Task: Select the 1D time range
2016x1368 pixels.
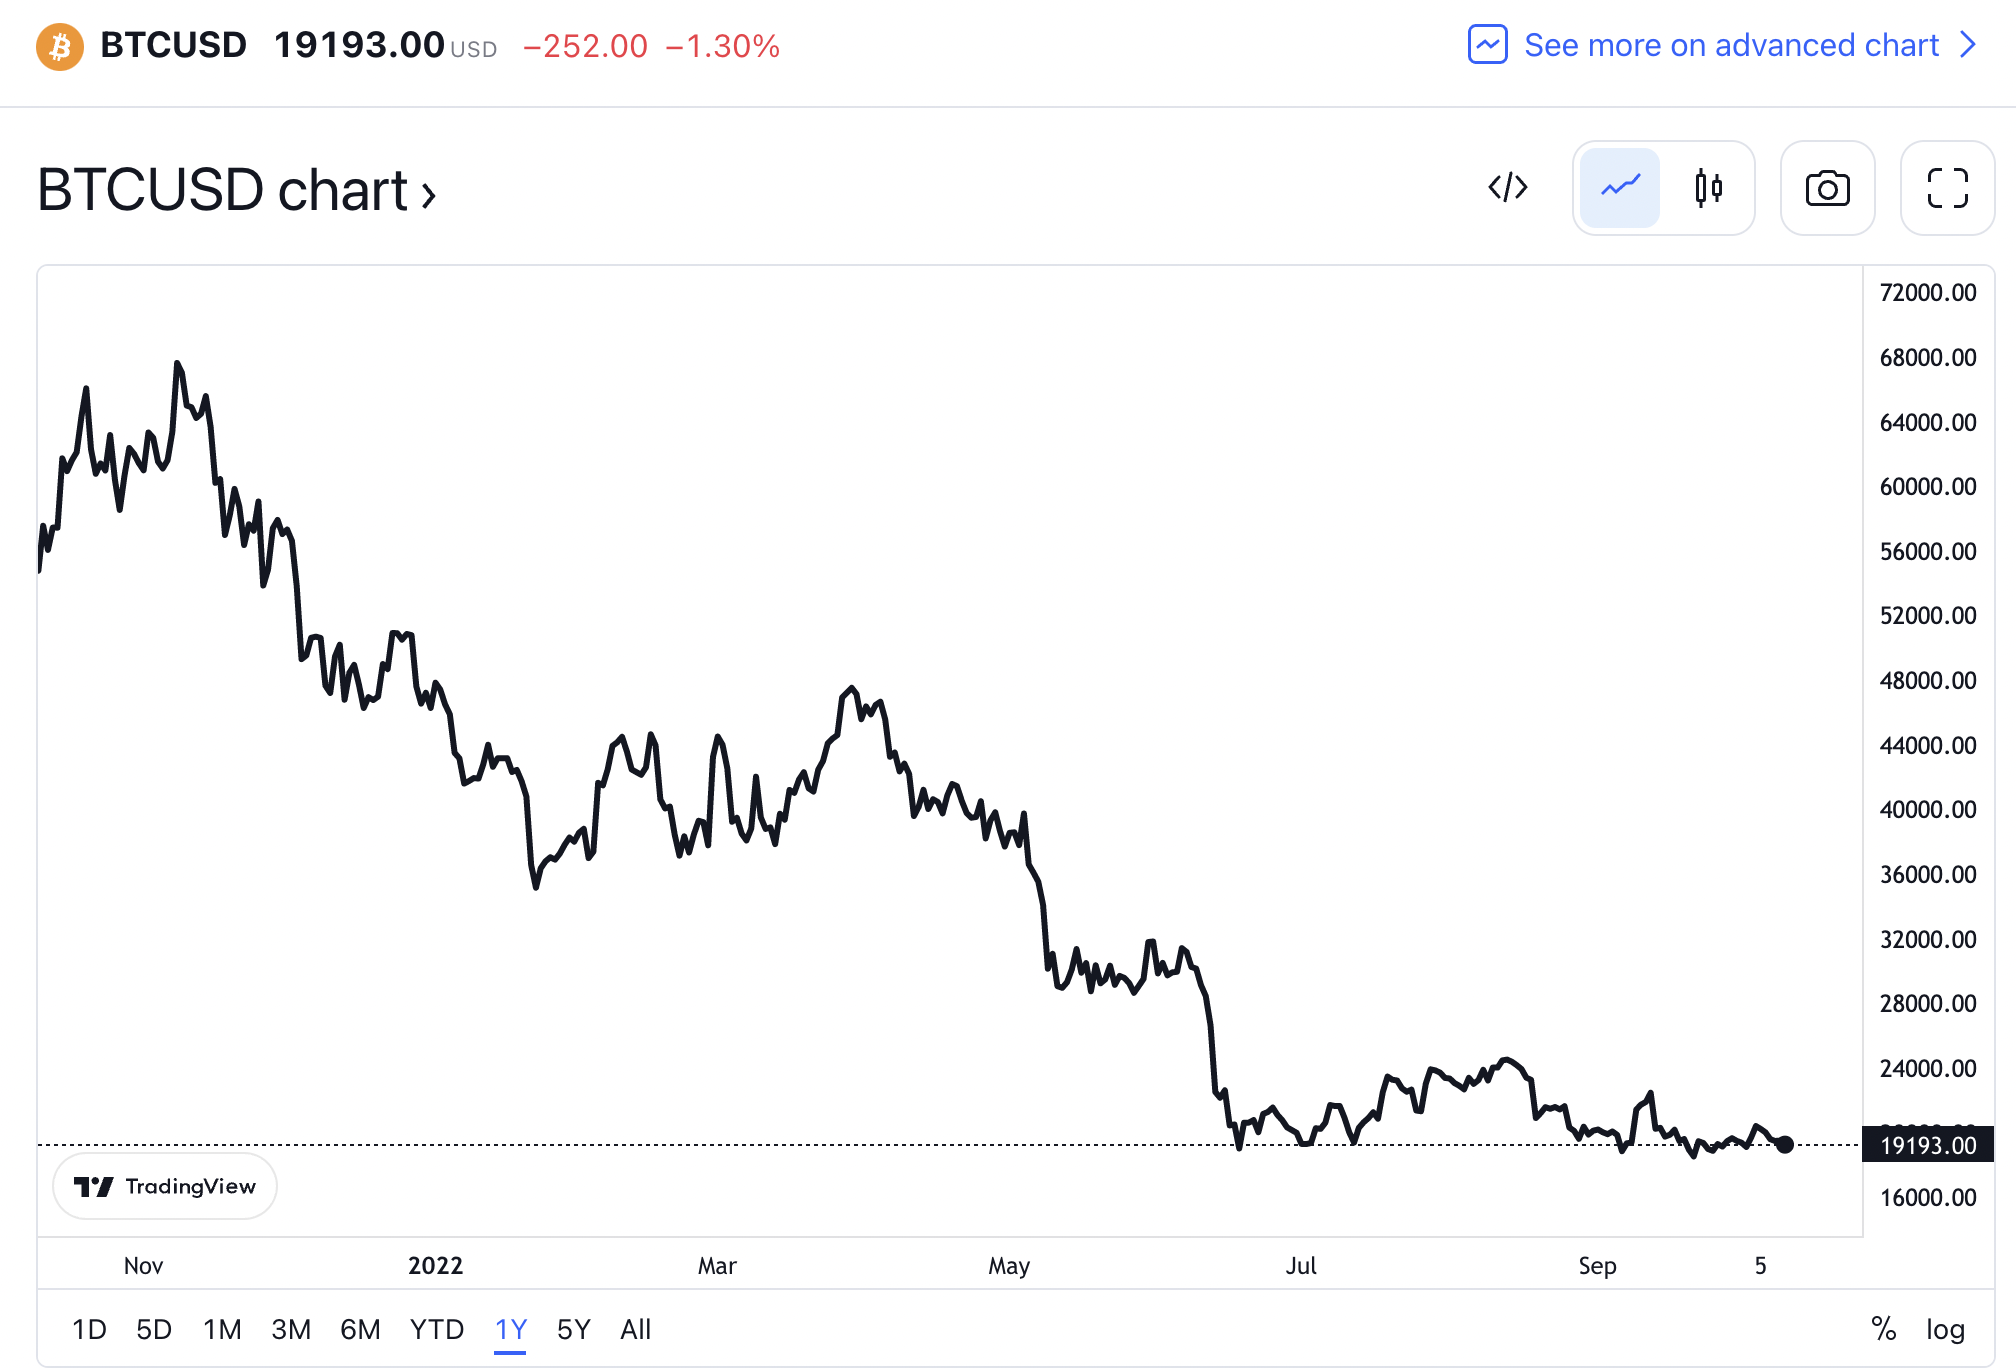Action: 89,1329
